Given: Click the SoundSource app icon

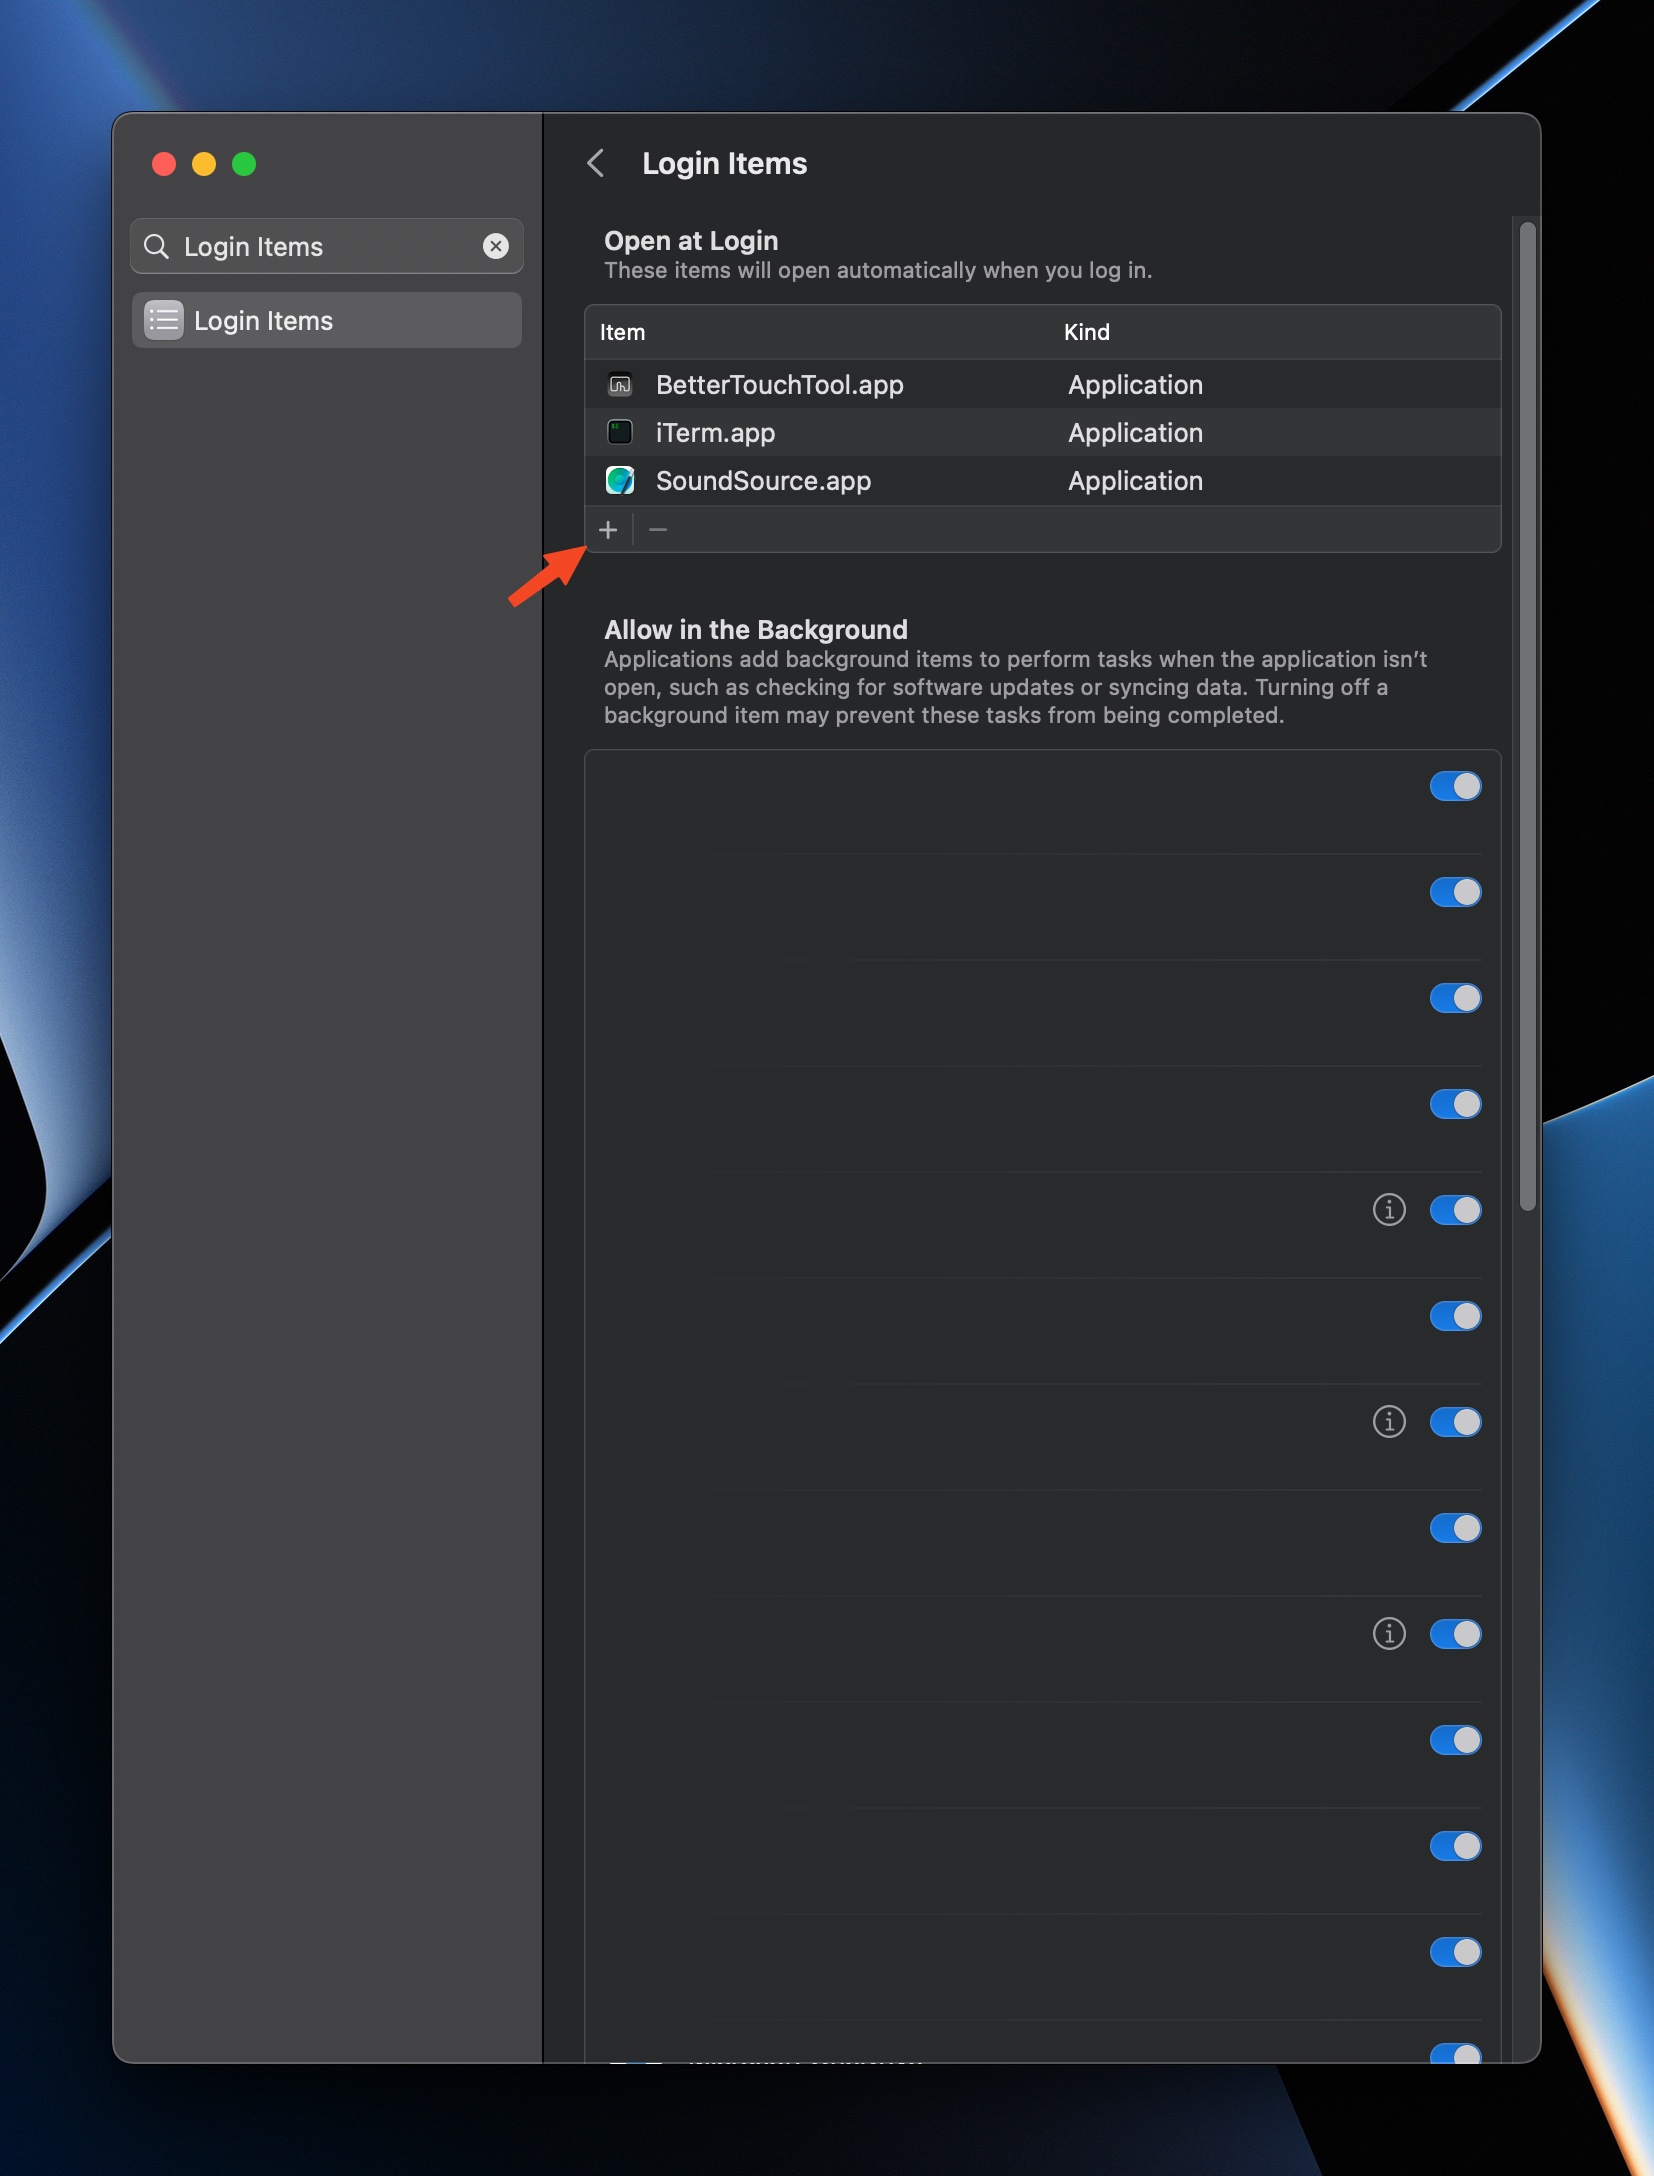Looking at the screenshot, I should click(620, 480).
